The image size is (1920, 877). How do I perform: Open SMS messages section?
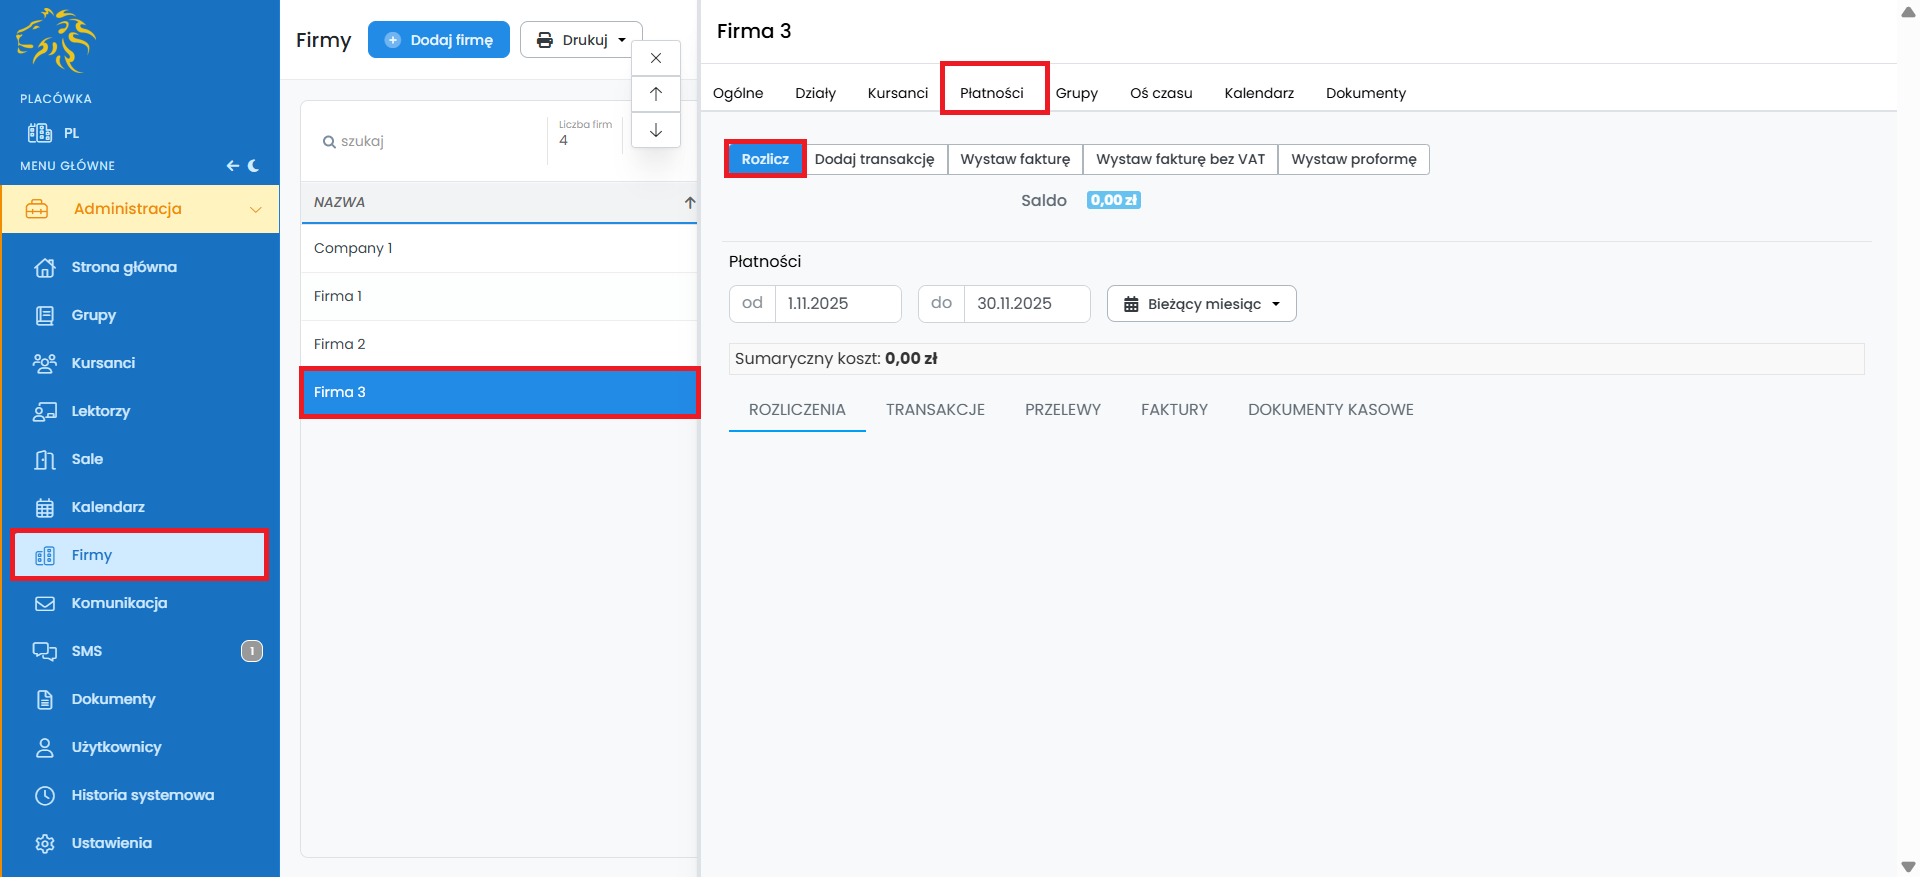tap(87, 651)
